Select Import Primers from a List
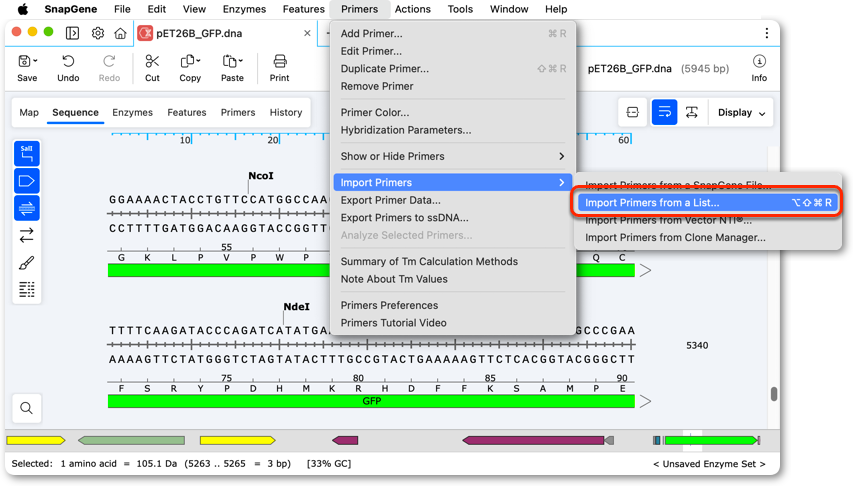 (x=707, y=202)
